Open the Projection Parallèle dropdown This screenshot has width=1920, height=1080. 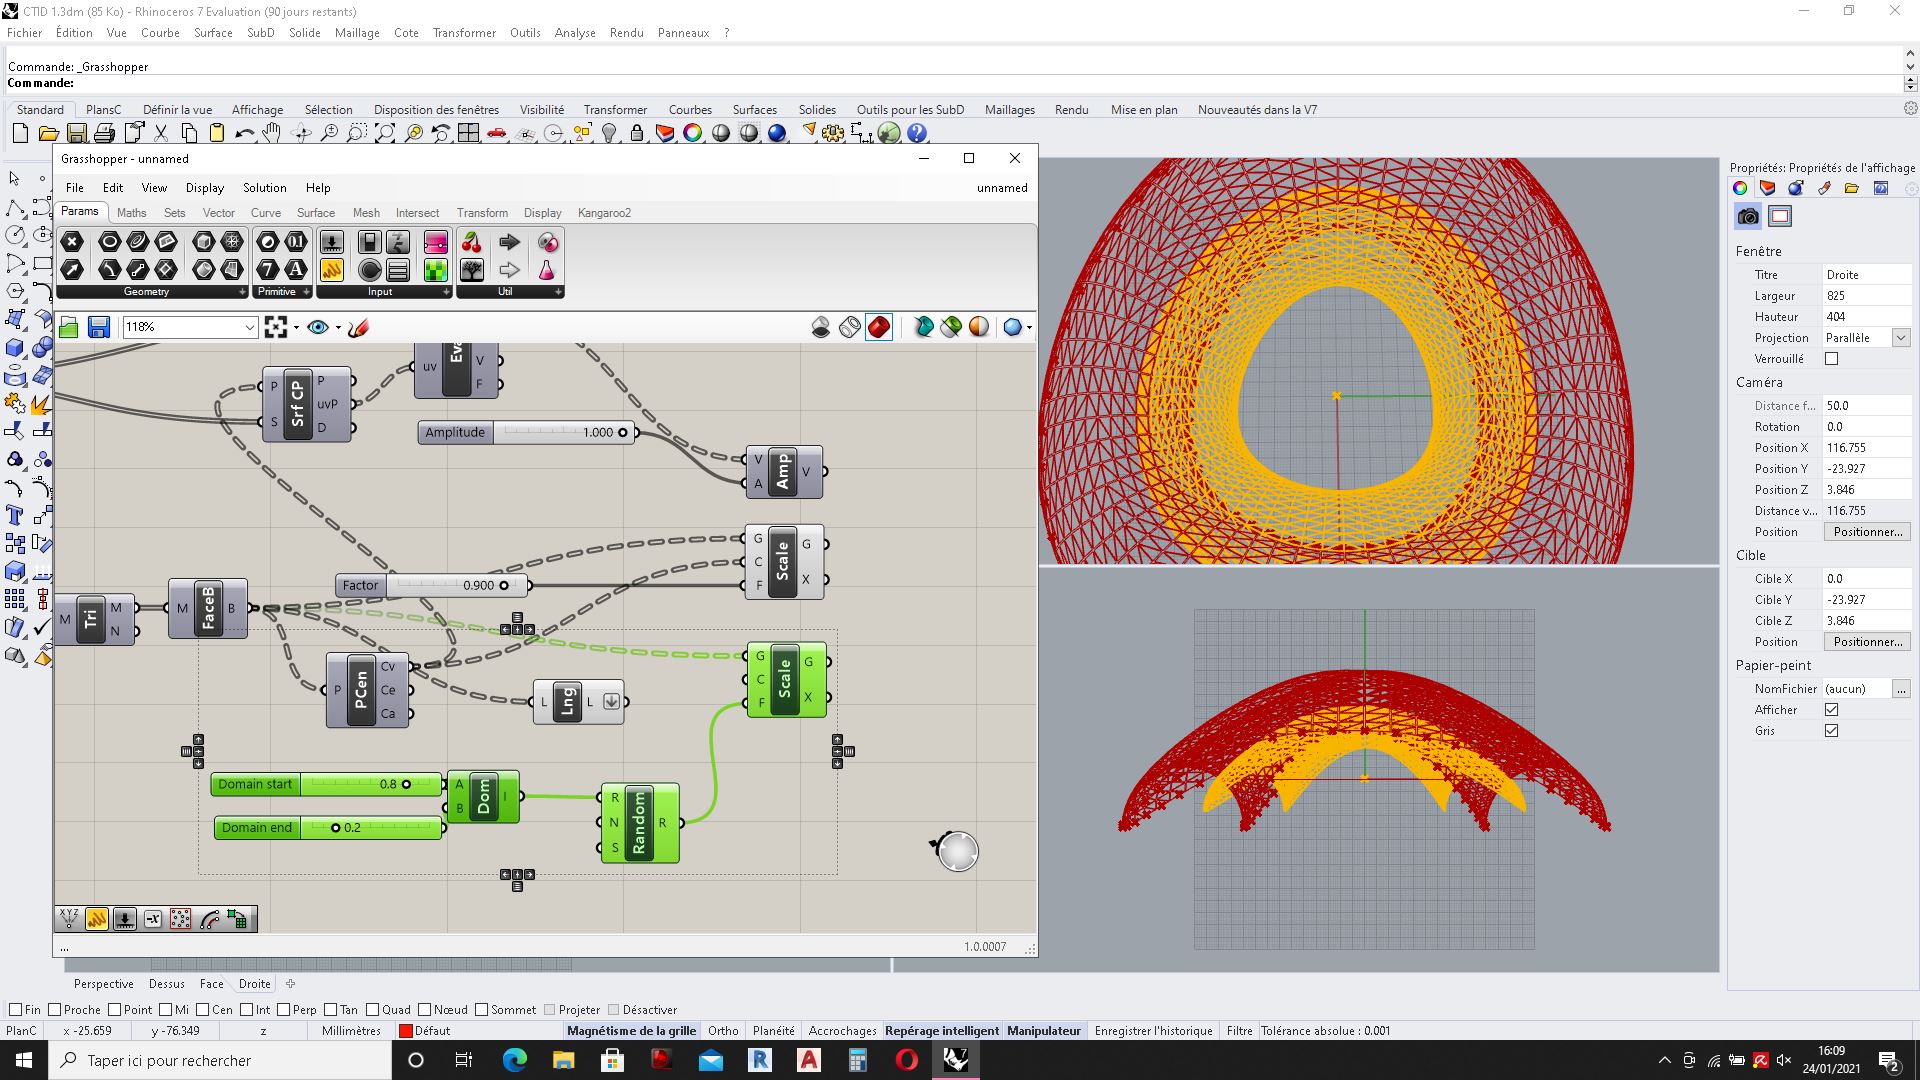(1901, 338)
